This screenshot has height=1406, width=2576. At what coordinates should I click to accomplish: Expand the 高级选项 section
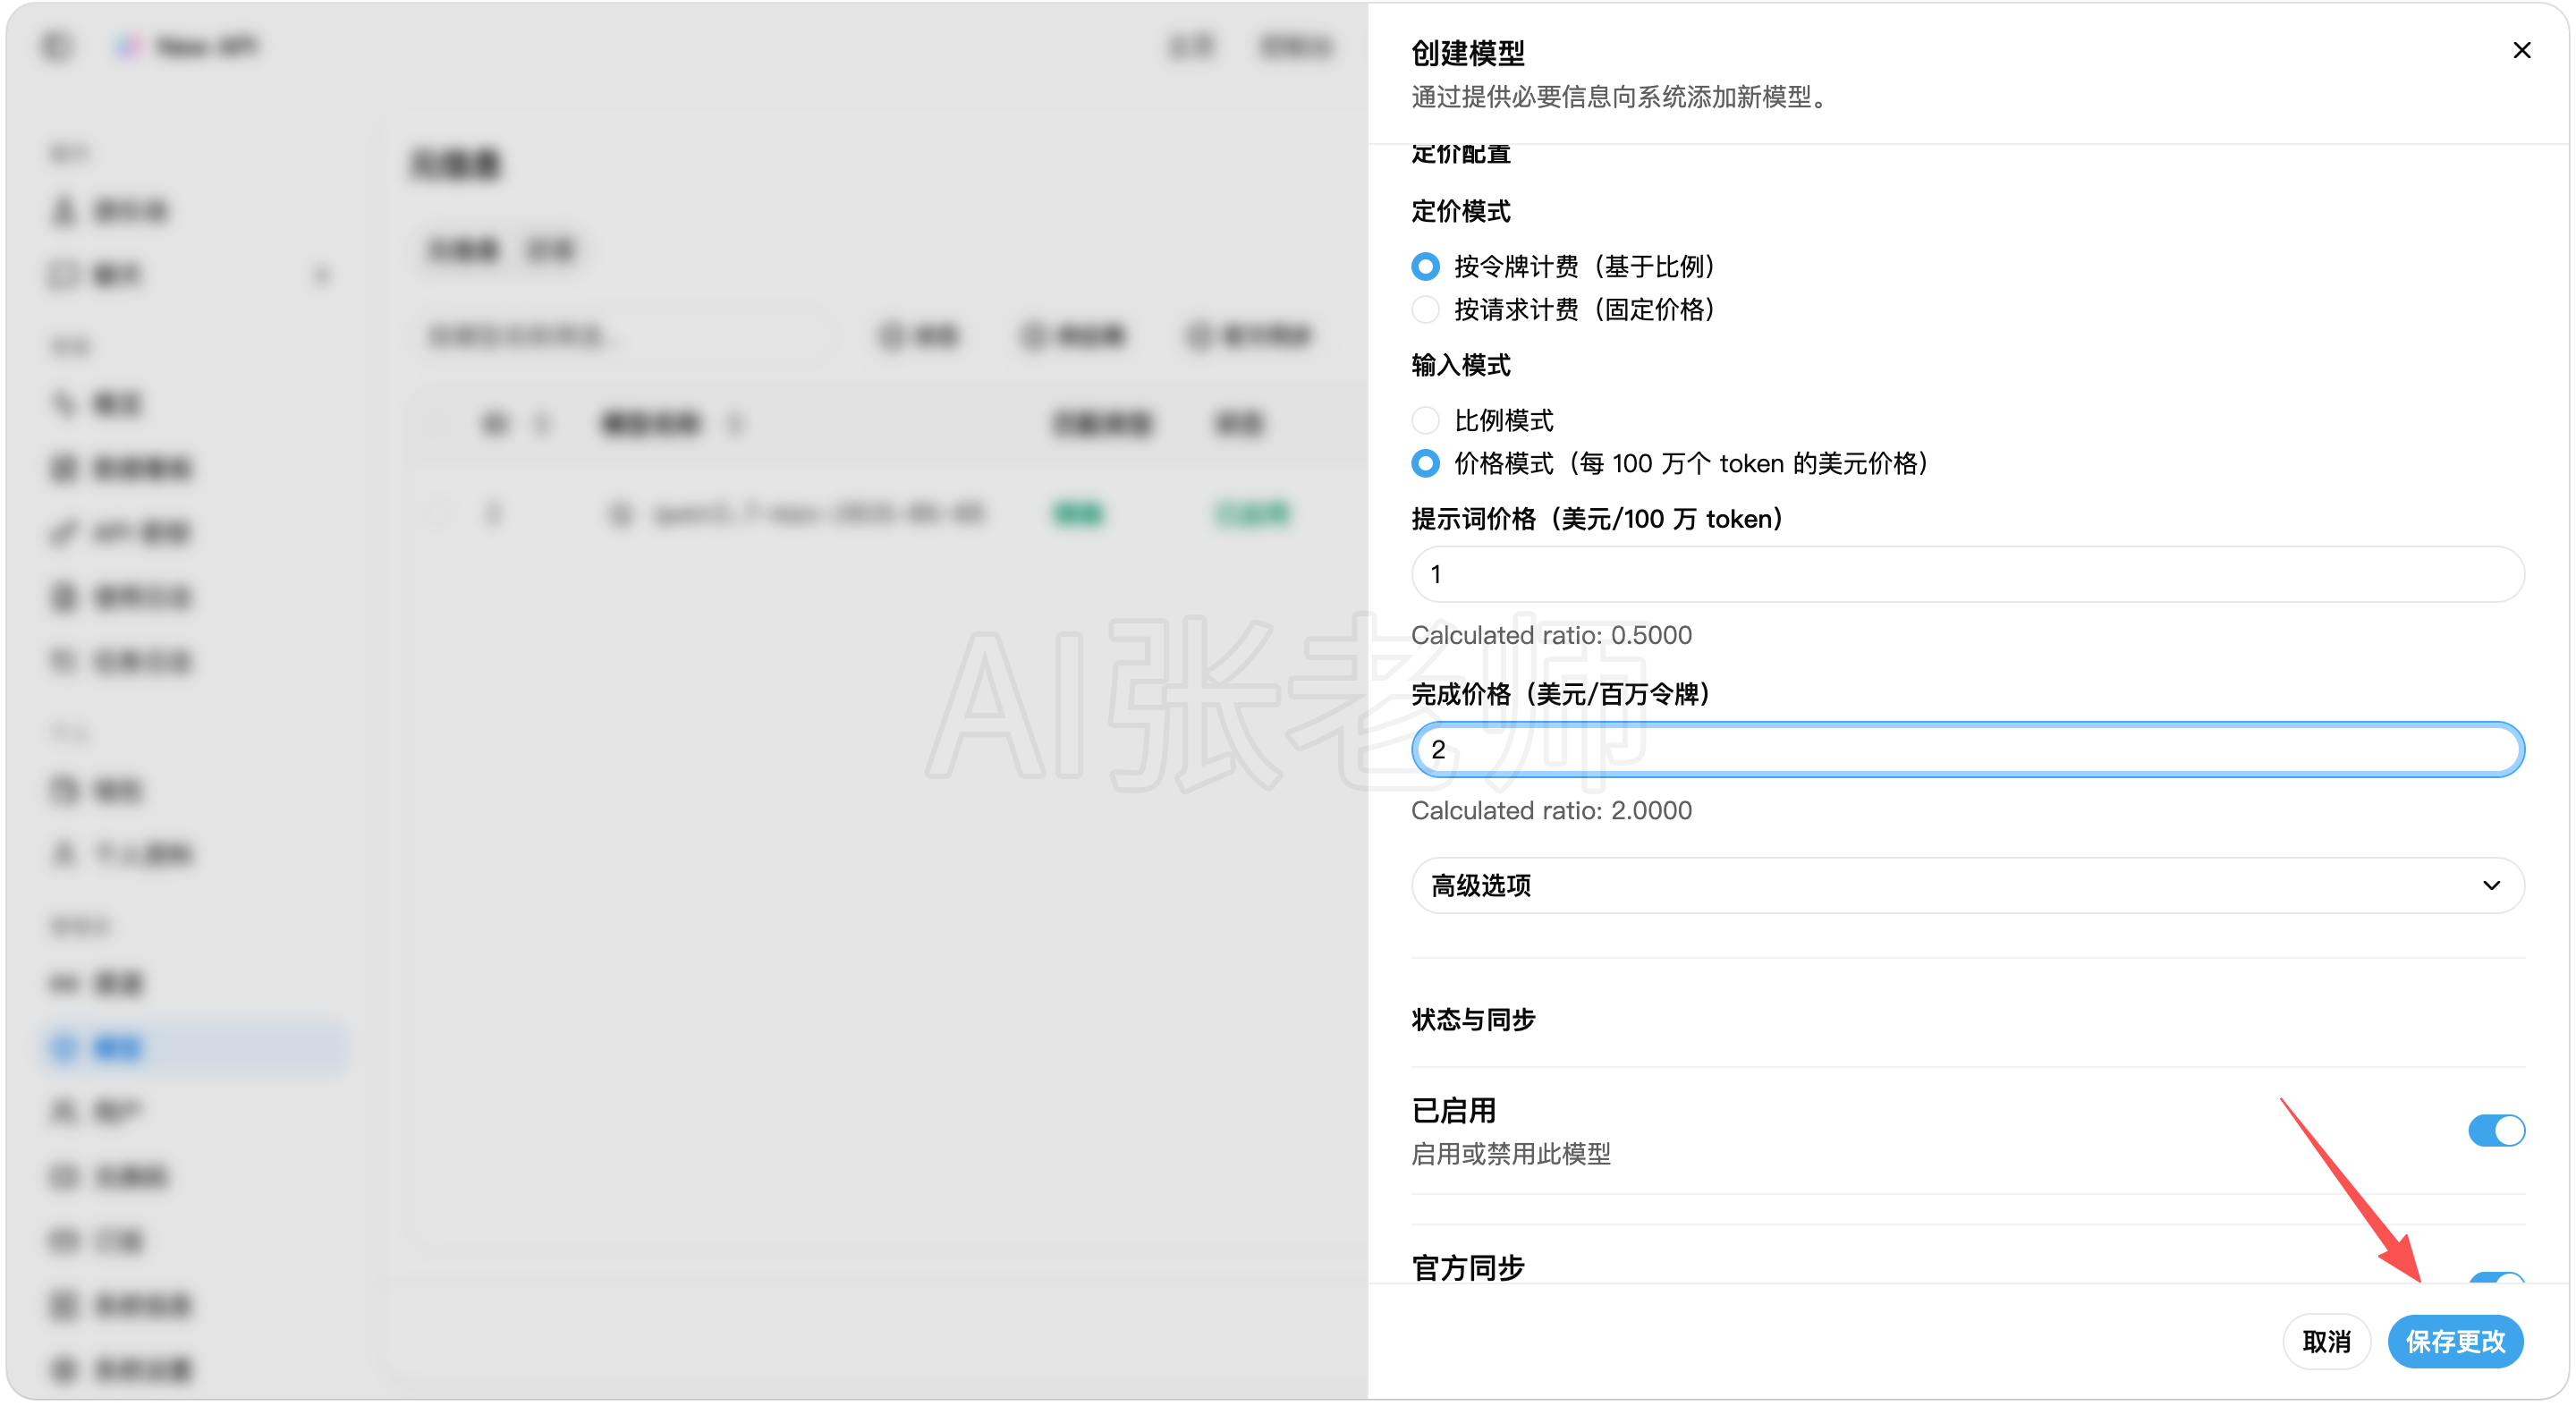[1967, 886]
